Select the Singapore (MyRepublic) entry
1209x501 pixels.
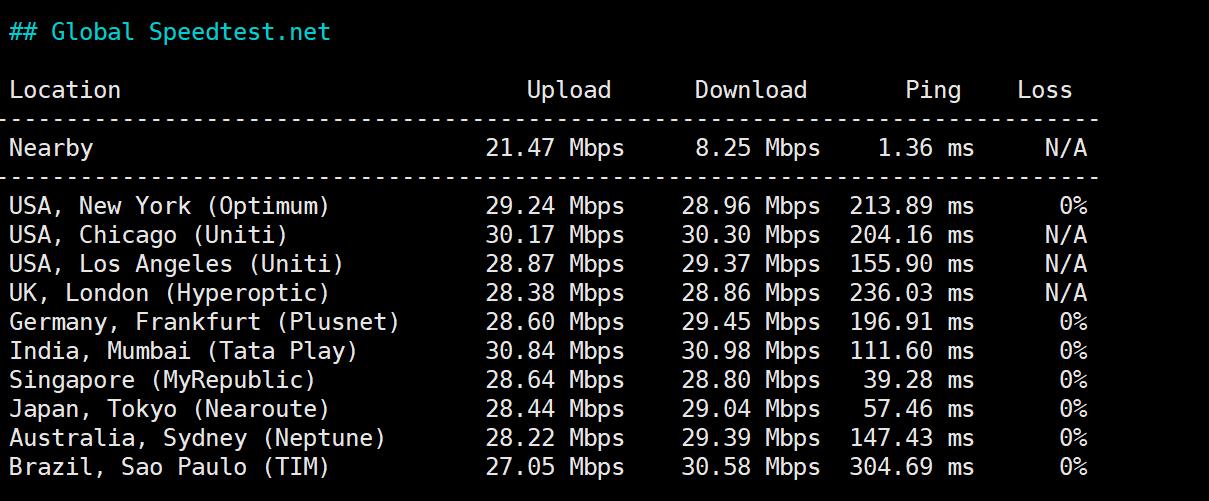click(162, 380)
